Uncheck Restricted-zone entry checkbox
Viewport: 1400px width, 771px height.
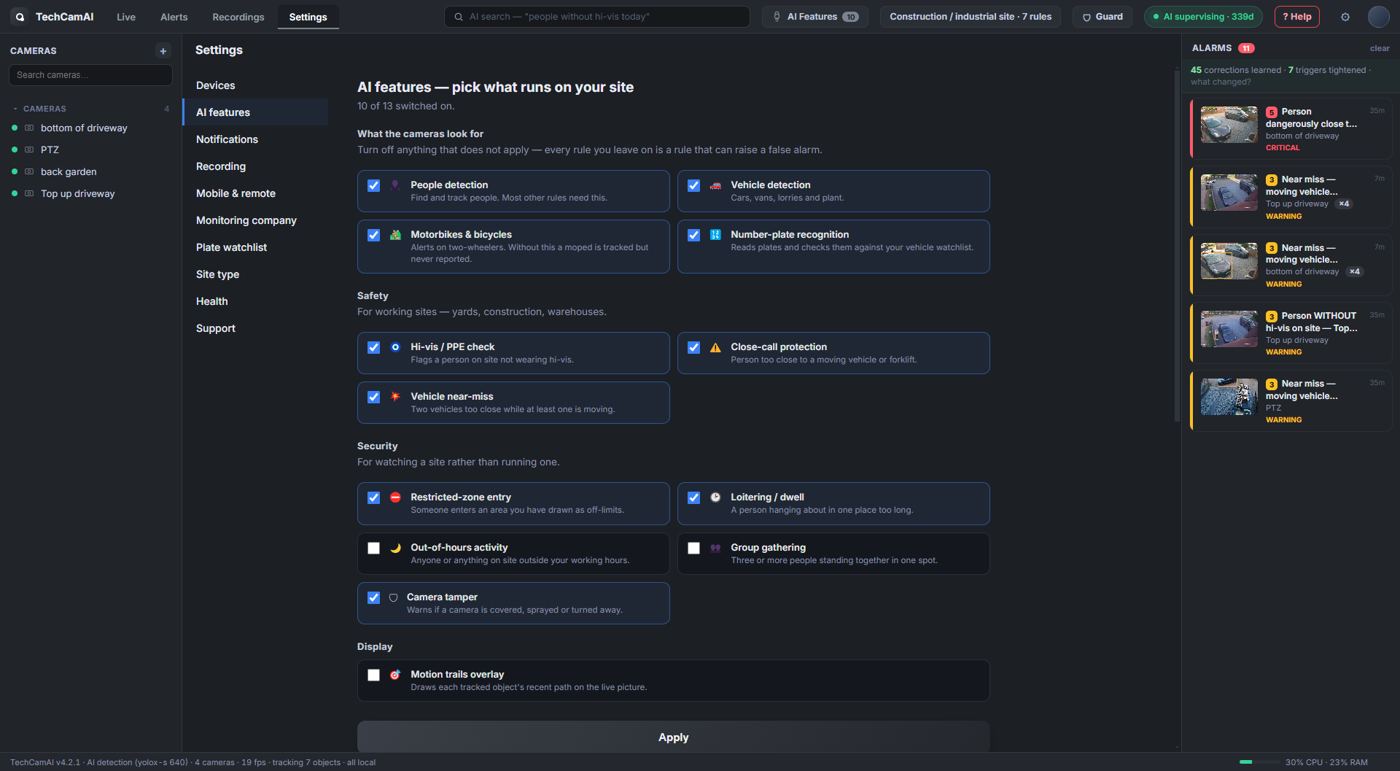tap(373, 497)
